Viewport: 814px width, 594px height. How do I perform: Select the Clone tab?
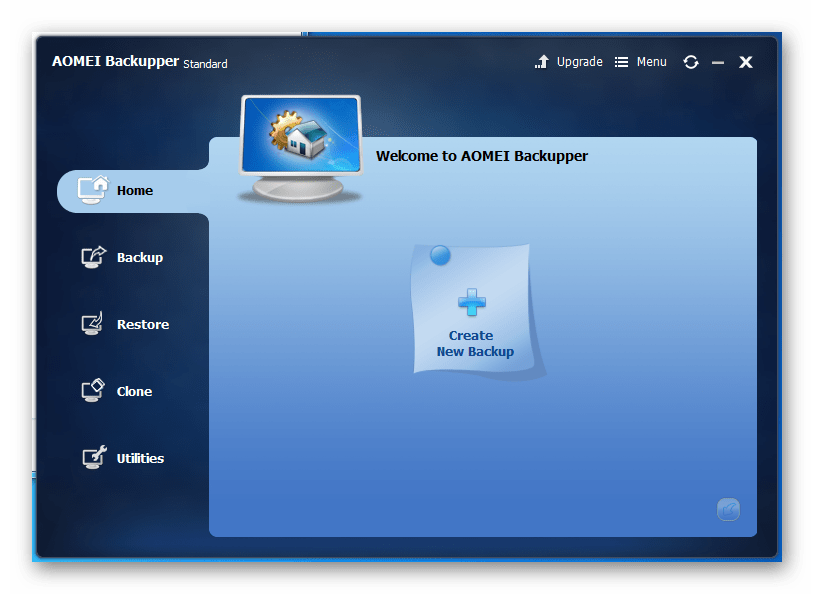(x=134, y=392)
